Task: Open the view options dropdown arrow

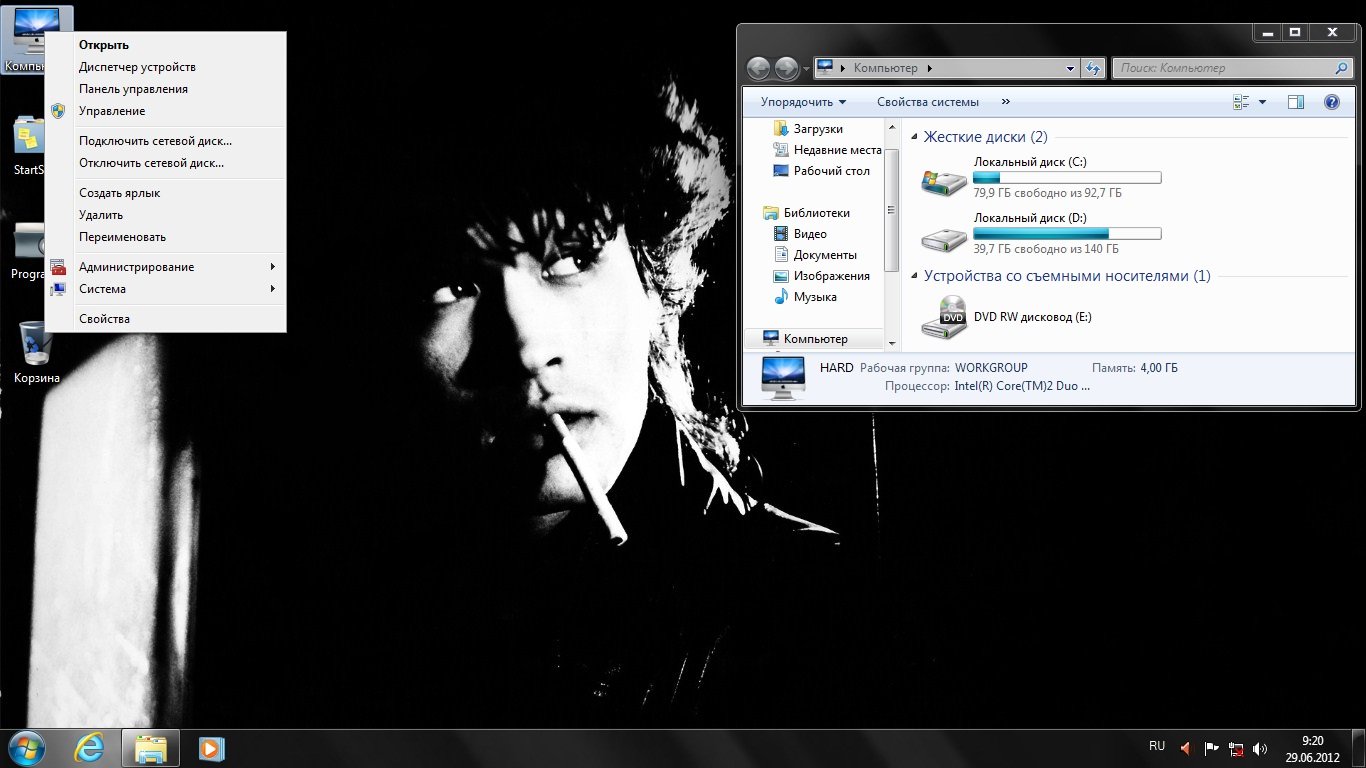Action: tap(1262, 102)
